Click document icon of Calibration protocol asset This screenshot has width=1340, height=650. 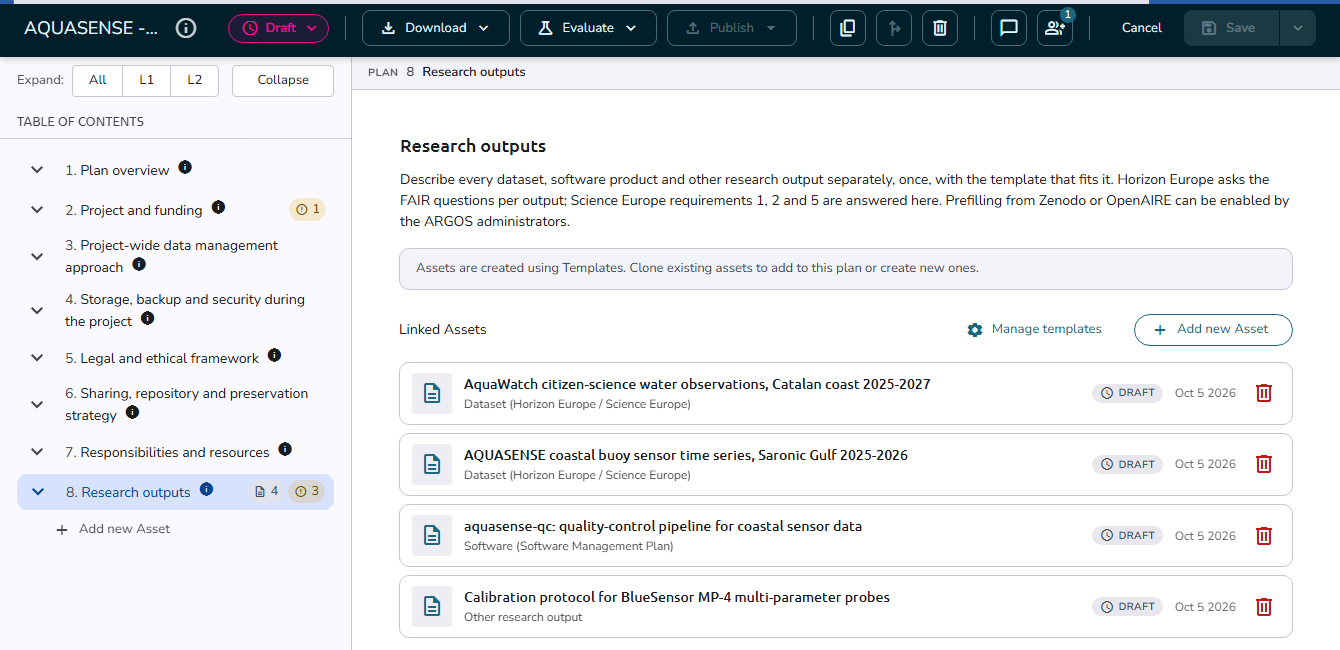tap(432, 606)
